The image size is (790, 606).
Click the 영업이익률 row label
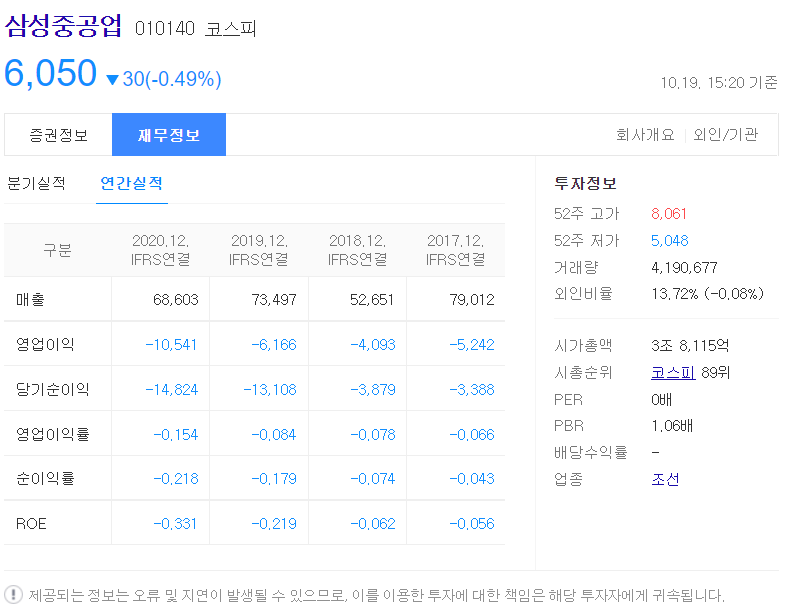[52, 434]
